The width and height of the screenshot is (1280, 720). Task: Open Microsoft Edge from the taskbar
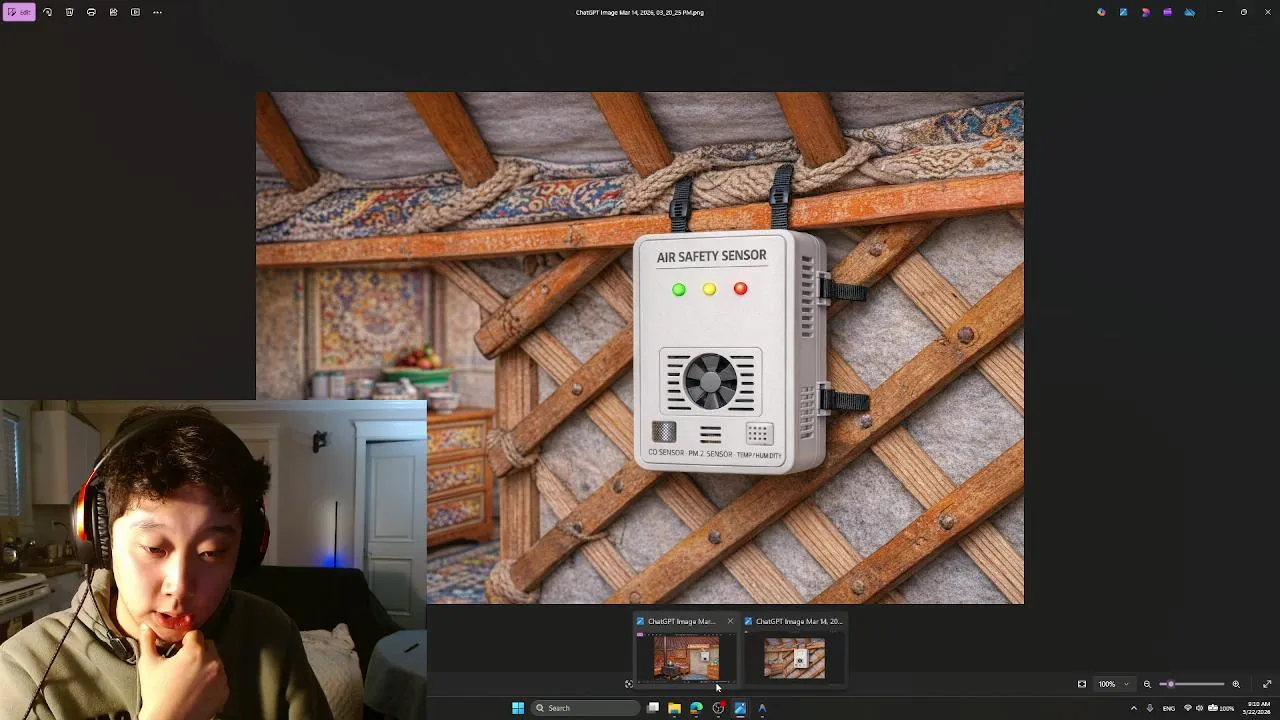coord(696,708)
